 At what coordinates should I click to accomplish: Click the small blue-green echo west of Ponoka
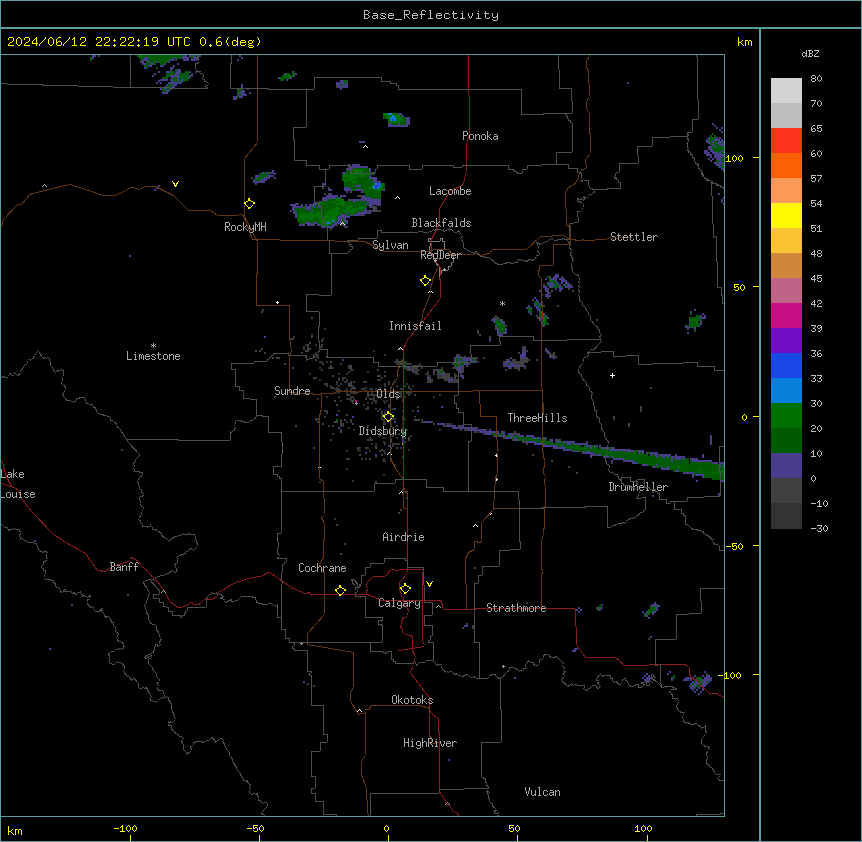396,119
